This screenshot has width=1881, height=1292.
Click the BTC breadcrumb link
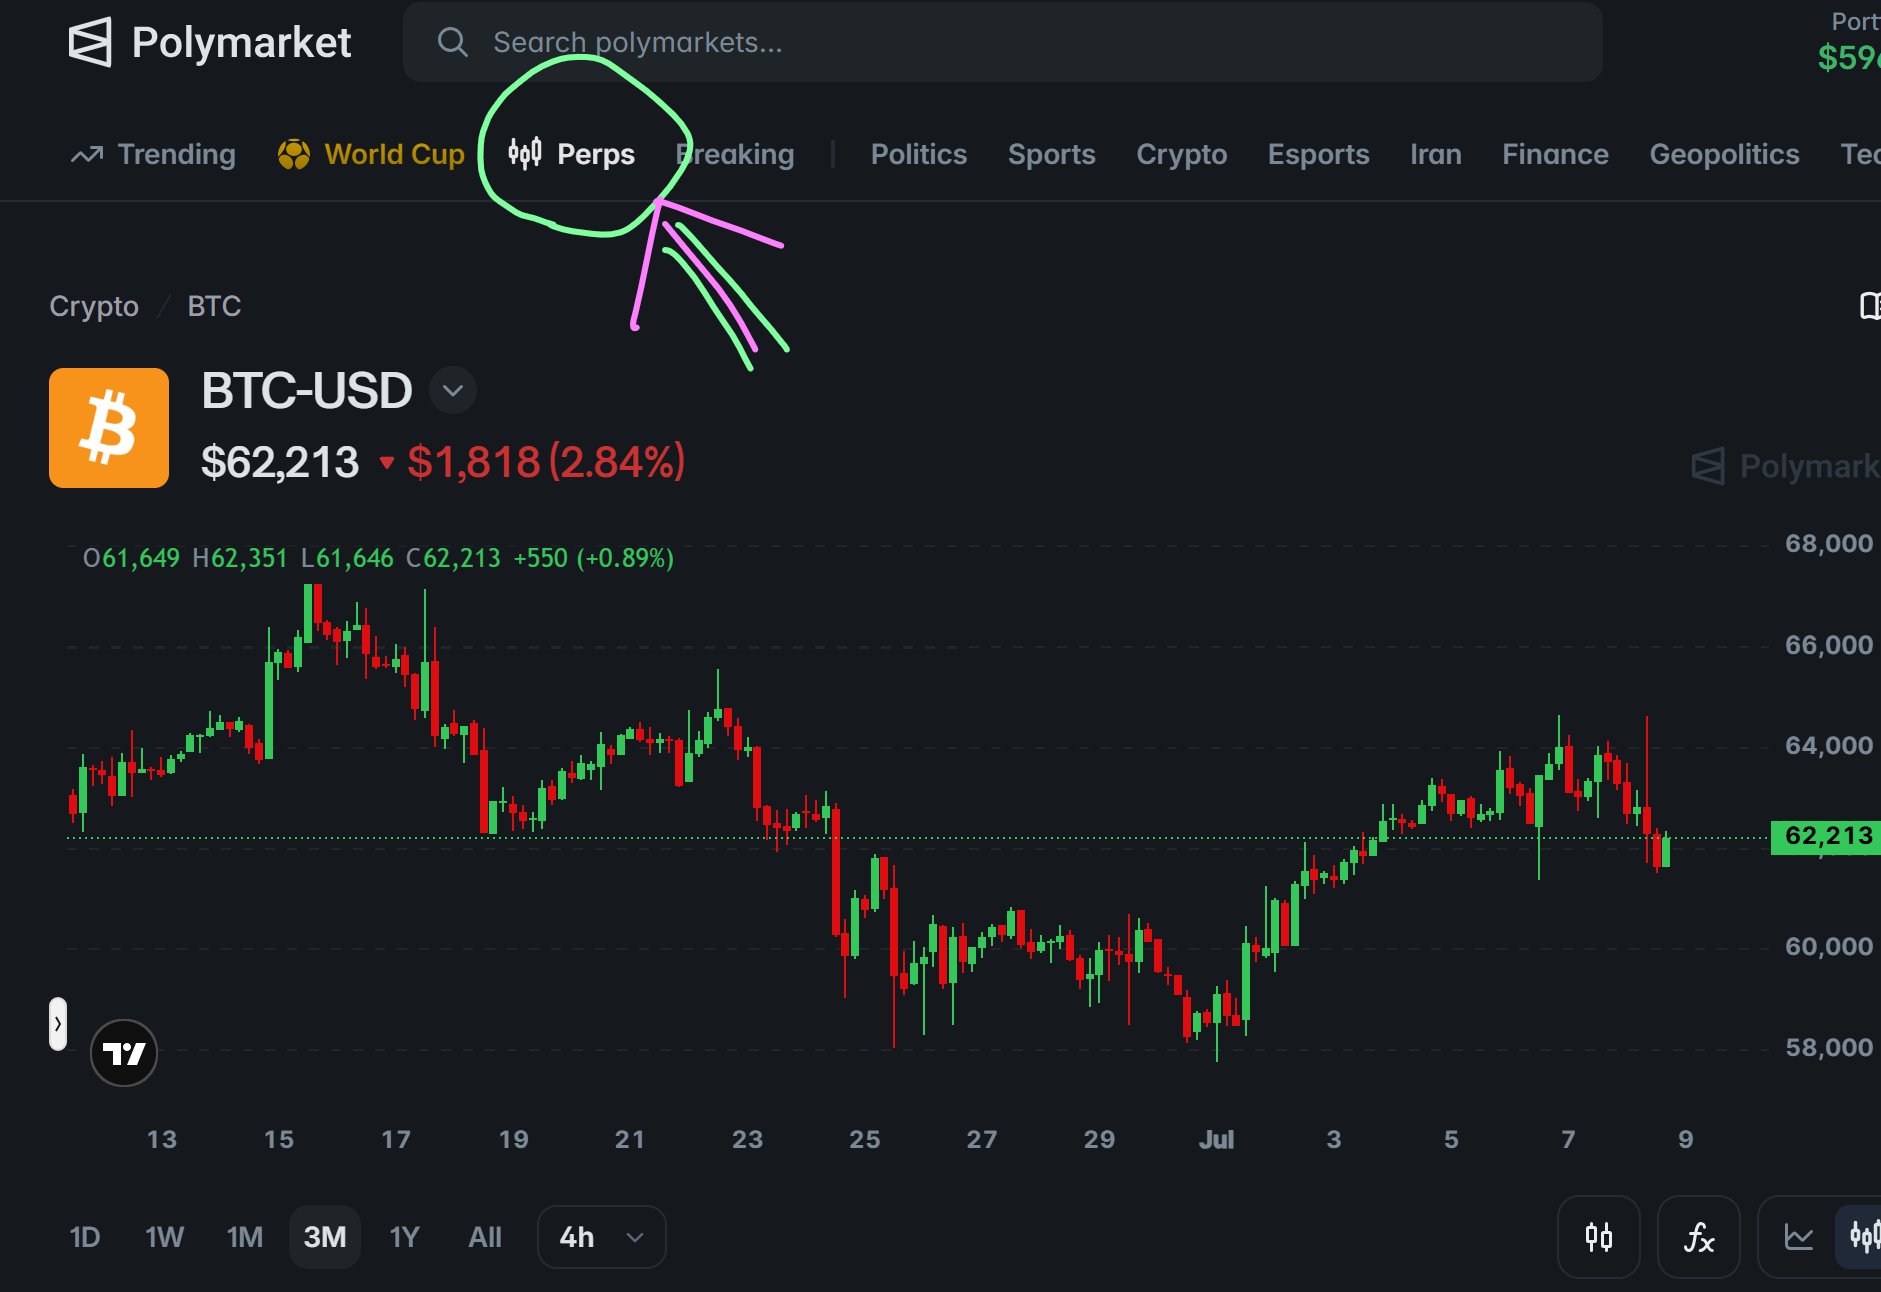tap(214, 306)
